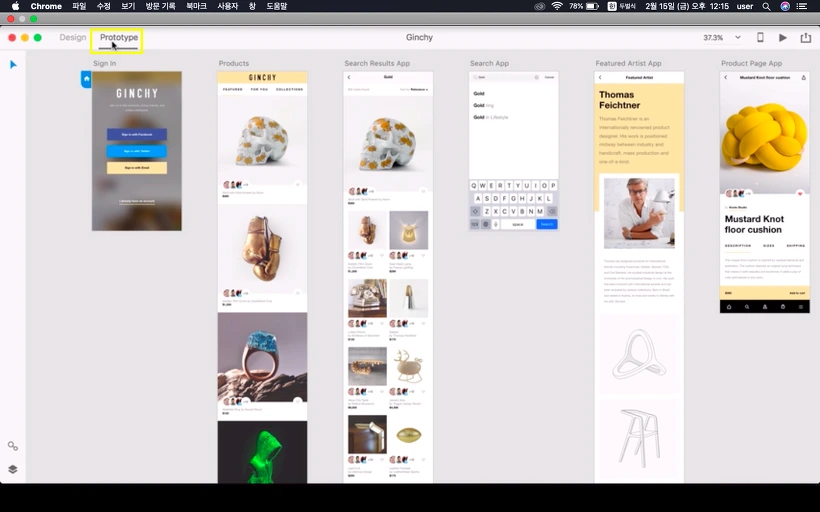Select Gold ring suggestion in Search App
The width and height of the screenshot is (820, 512).
[483, 106]
